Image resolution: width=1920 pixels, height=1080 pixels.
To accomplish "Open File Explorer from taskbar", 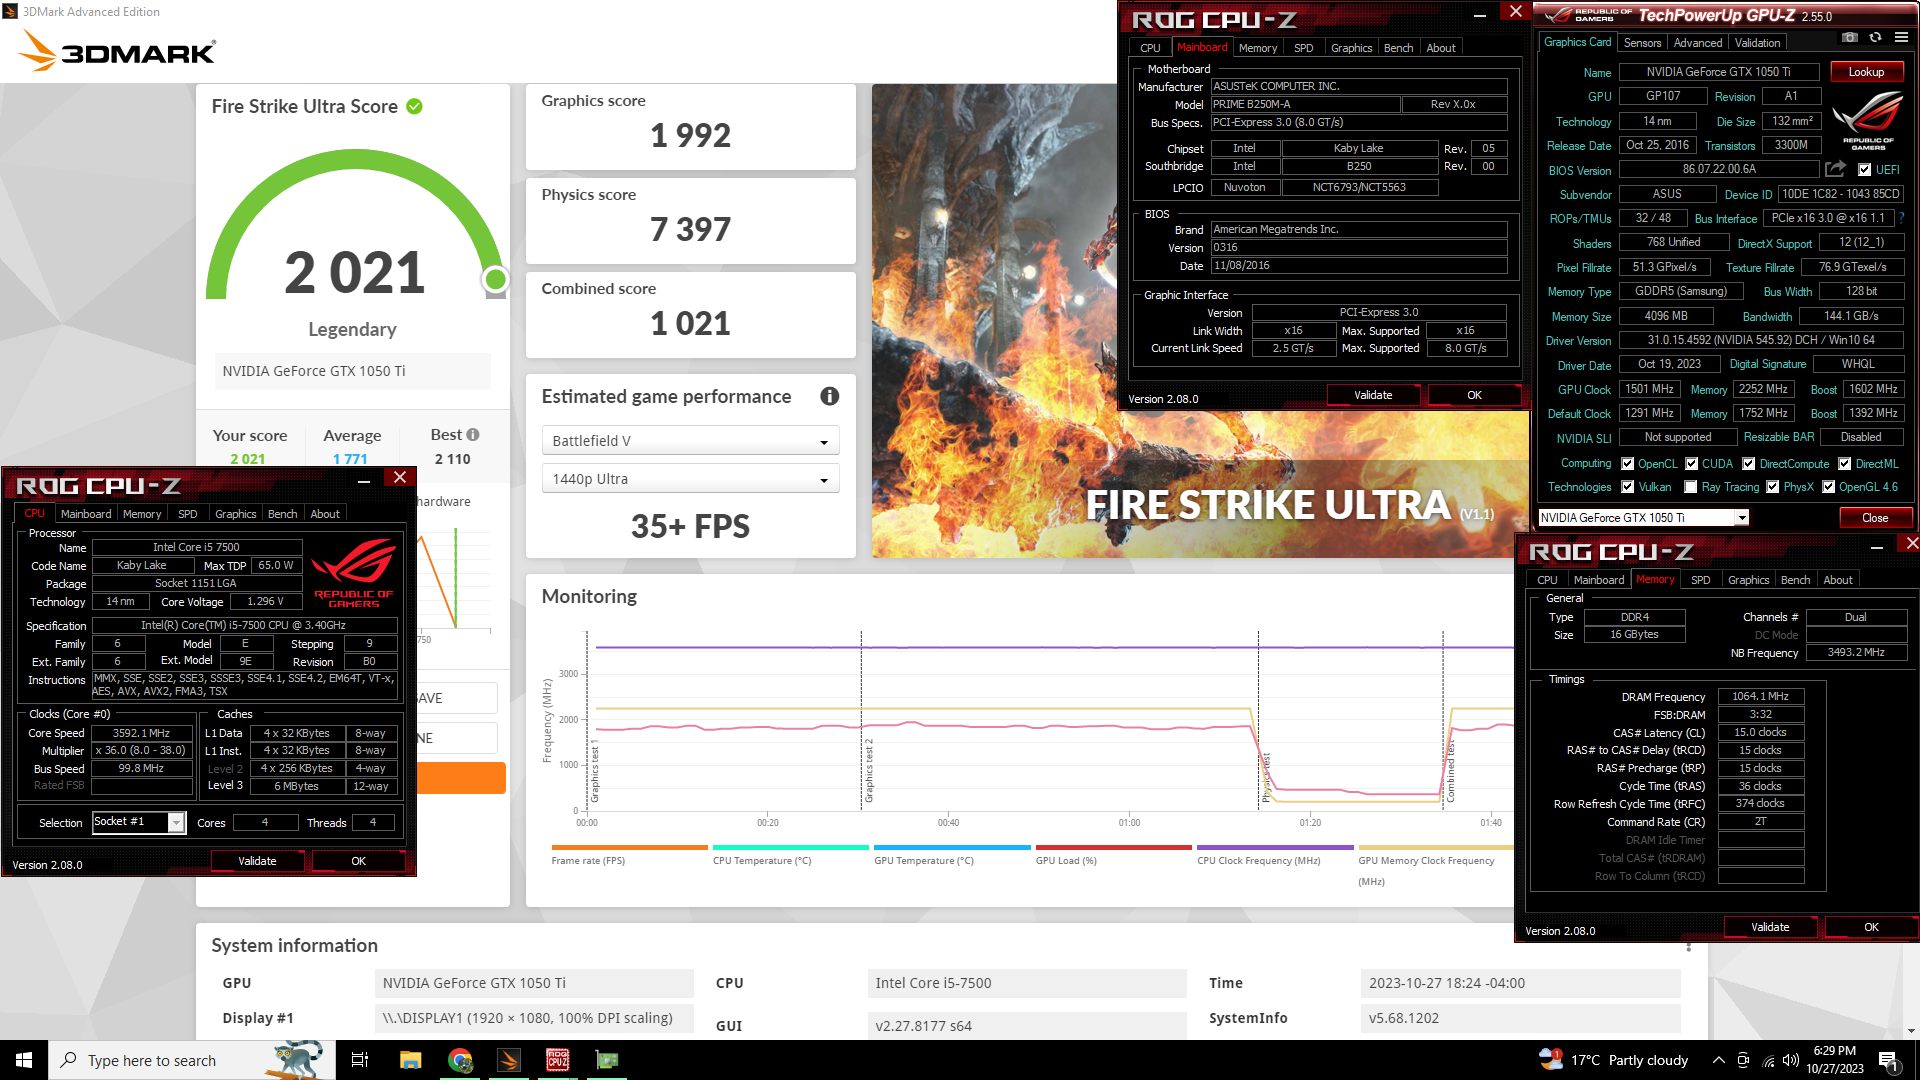I will (x=410, y=1060).
